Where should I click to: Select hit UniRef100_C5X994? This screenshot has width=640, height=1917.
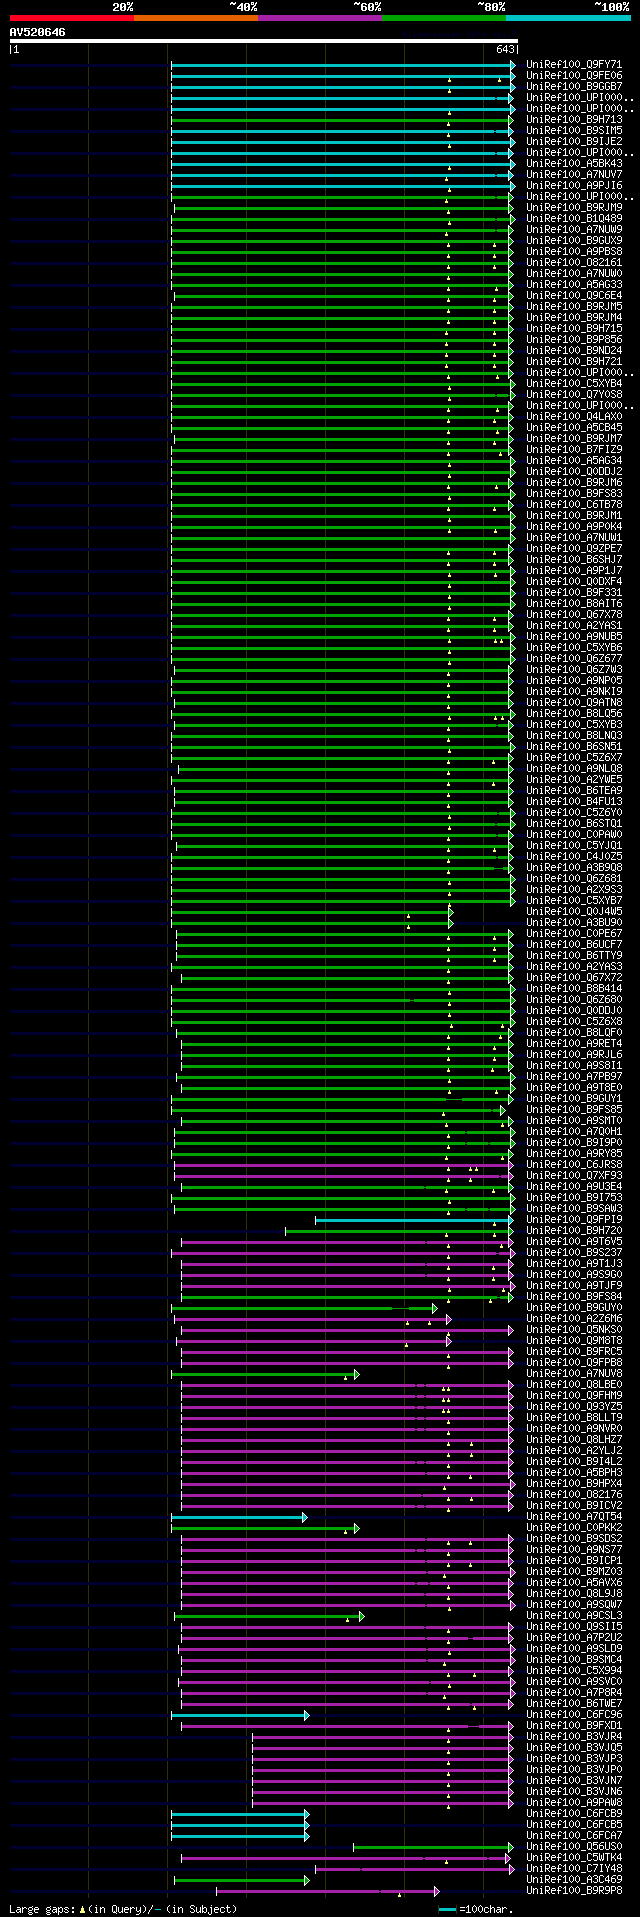pyautogui.click(x=574, y=1671)
